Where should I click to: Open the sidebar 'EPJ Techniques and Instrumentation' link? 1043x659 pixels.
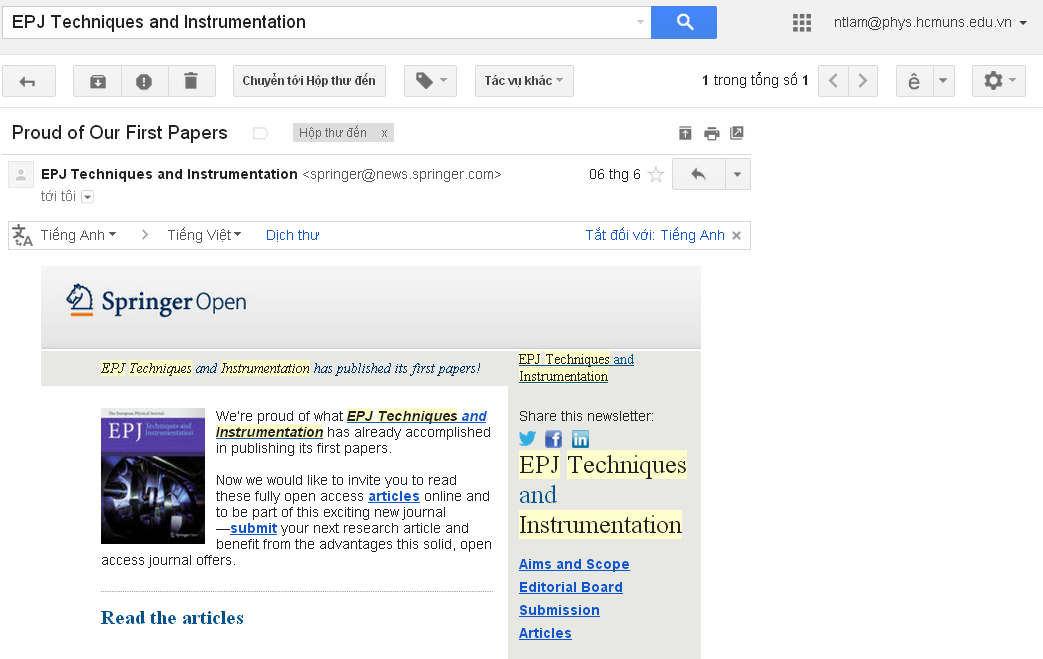tap(576, 368)
